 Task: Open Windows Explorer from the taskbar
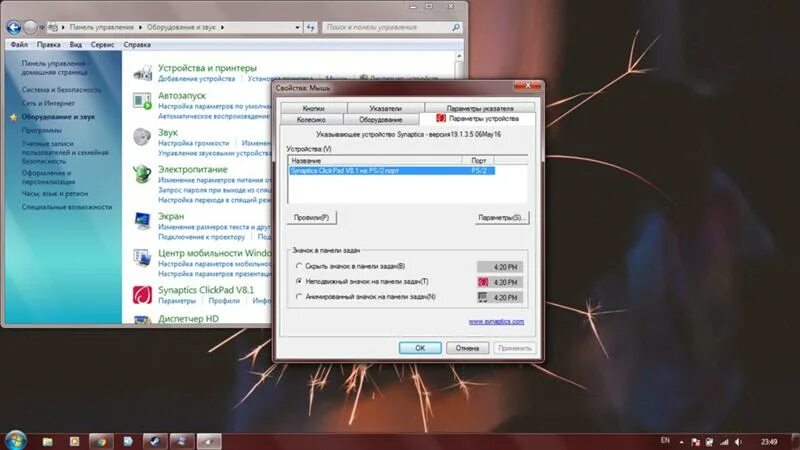tap(47, 441)
